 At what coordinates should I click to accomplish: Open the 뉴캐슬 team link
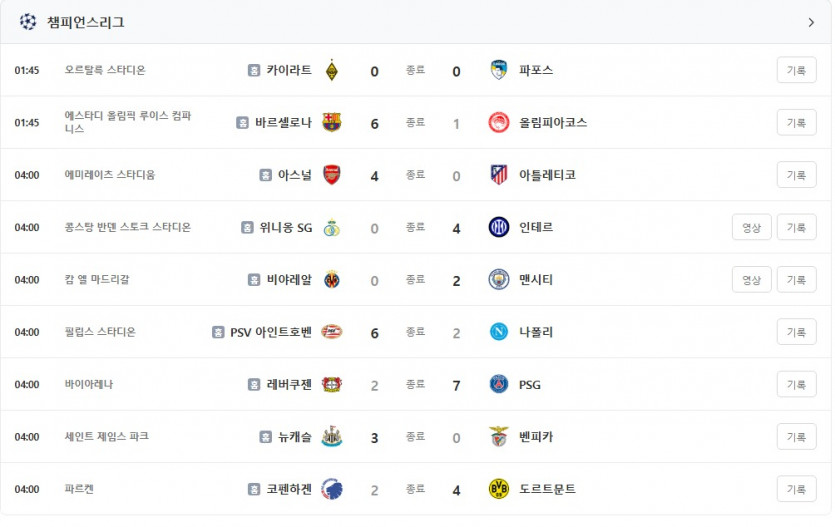(295, 437)
